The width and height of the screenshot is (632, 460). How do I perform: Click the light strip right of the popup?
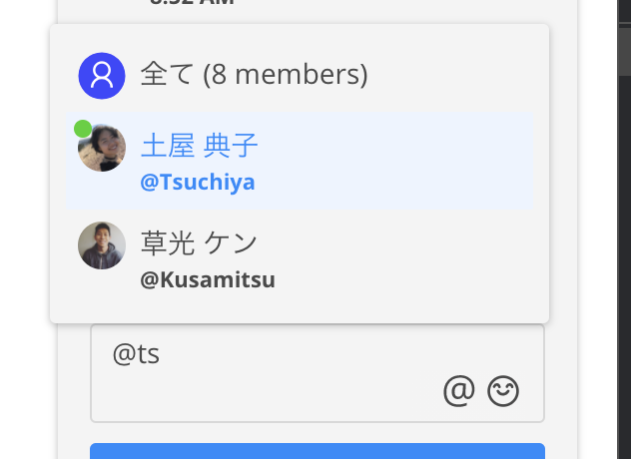(563, 200)
